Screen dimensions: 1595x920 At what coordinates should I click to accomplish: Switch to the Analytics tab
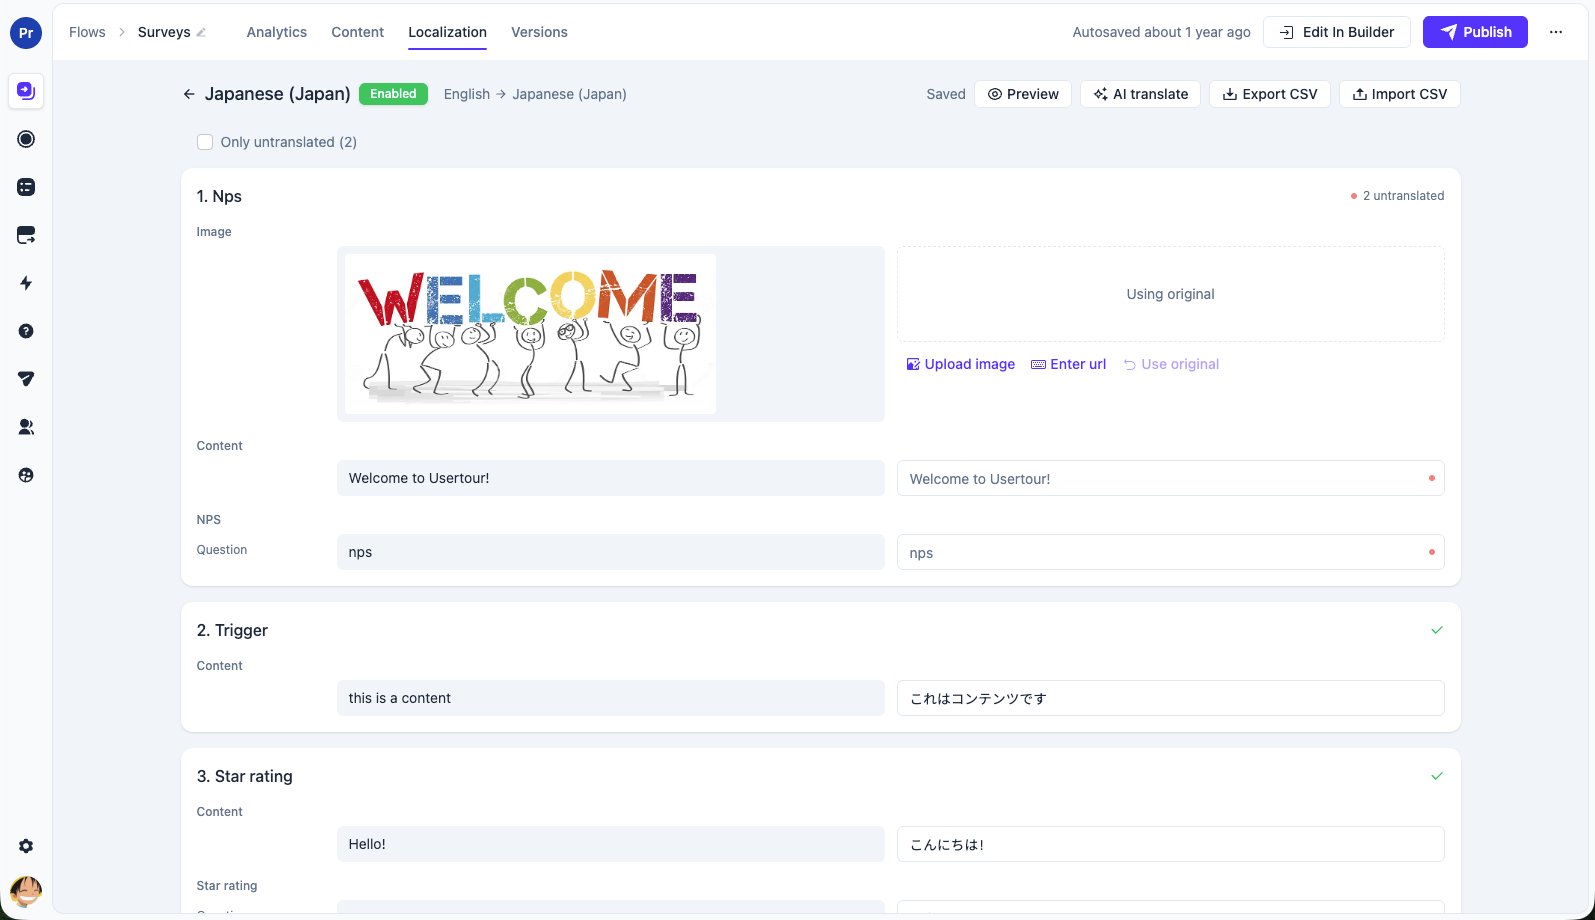pos(277,32)
